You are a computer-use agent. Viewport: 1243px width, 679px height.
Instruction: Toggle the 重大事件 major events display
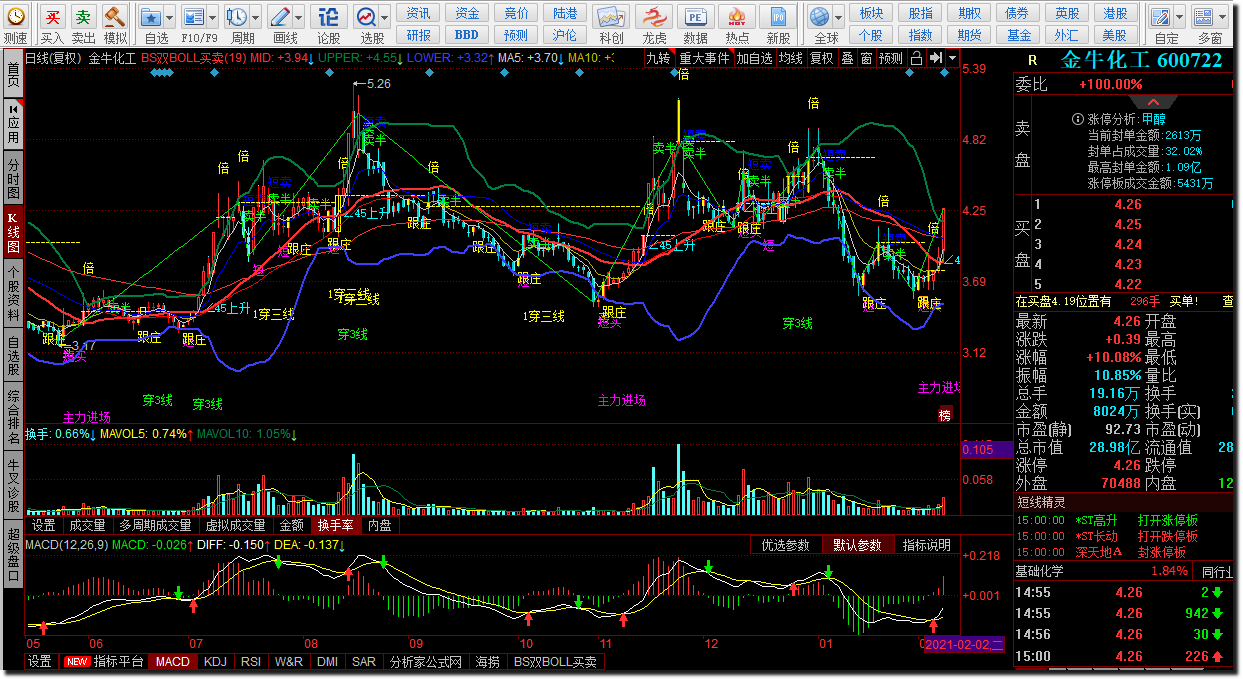coord(704,58)
